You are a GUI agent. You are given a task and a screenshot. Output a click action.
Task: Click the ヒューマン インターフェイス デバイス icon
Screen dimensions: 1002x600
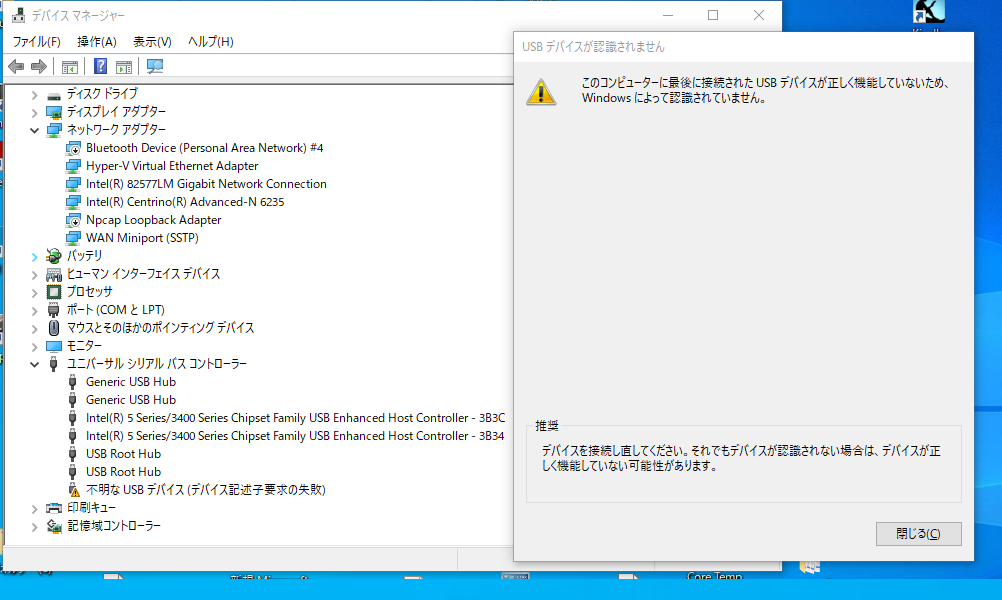[x=54, y=275]
